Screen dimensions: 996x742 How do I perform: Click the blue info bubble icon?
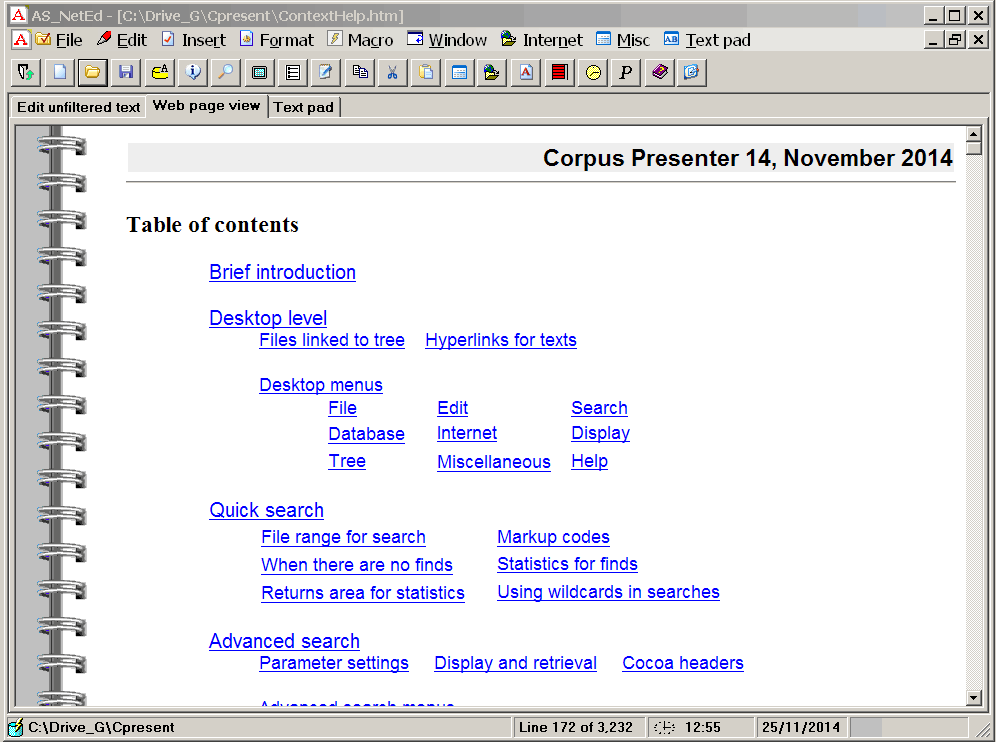coord(193,72)
